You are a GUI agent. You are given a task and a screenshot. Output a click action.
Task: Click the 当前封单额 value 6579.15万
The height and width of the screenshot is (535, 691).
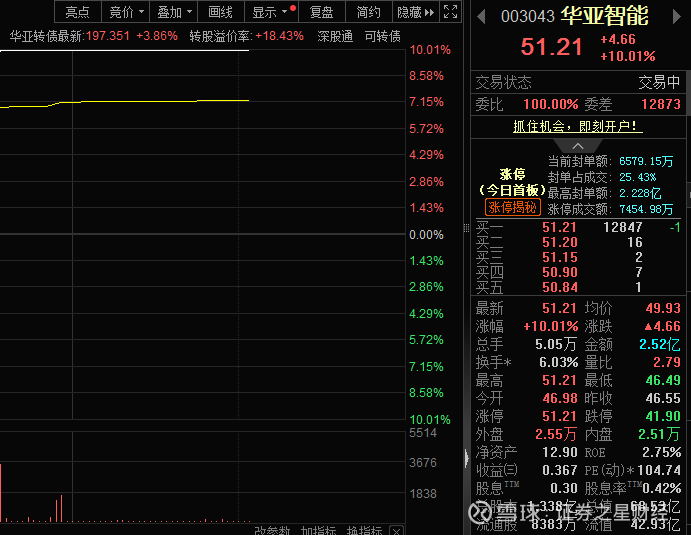(646, 161)
